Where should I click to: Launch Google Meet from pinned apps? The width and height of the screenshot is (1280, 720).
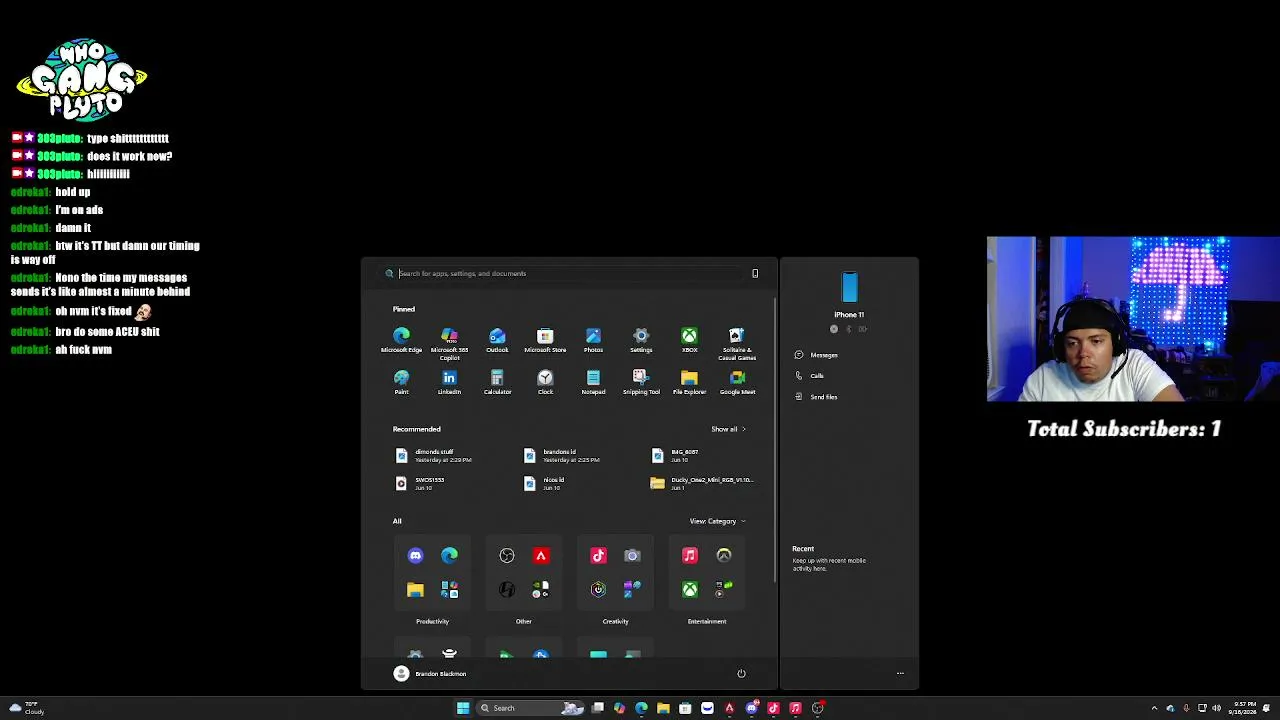737,382
